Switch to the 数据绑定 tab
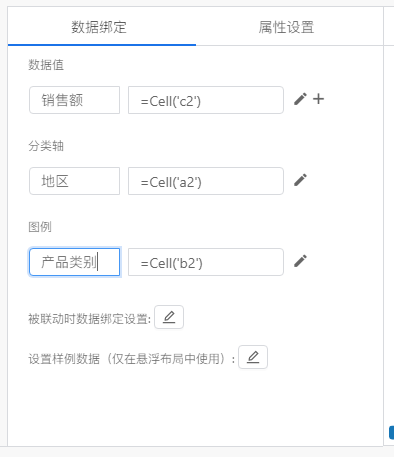This screenshot has width=394, height=457. (99, 27)
